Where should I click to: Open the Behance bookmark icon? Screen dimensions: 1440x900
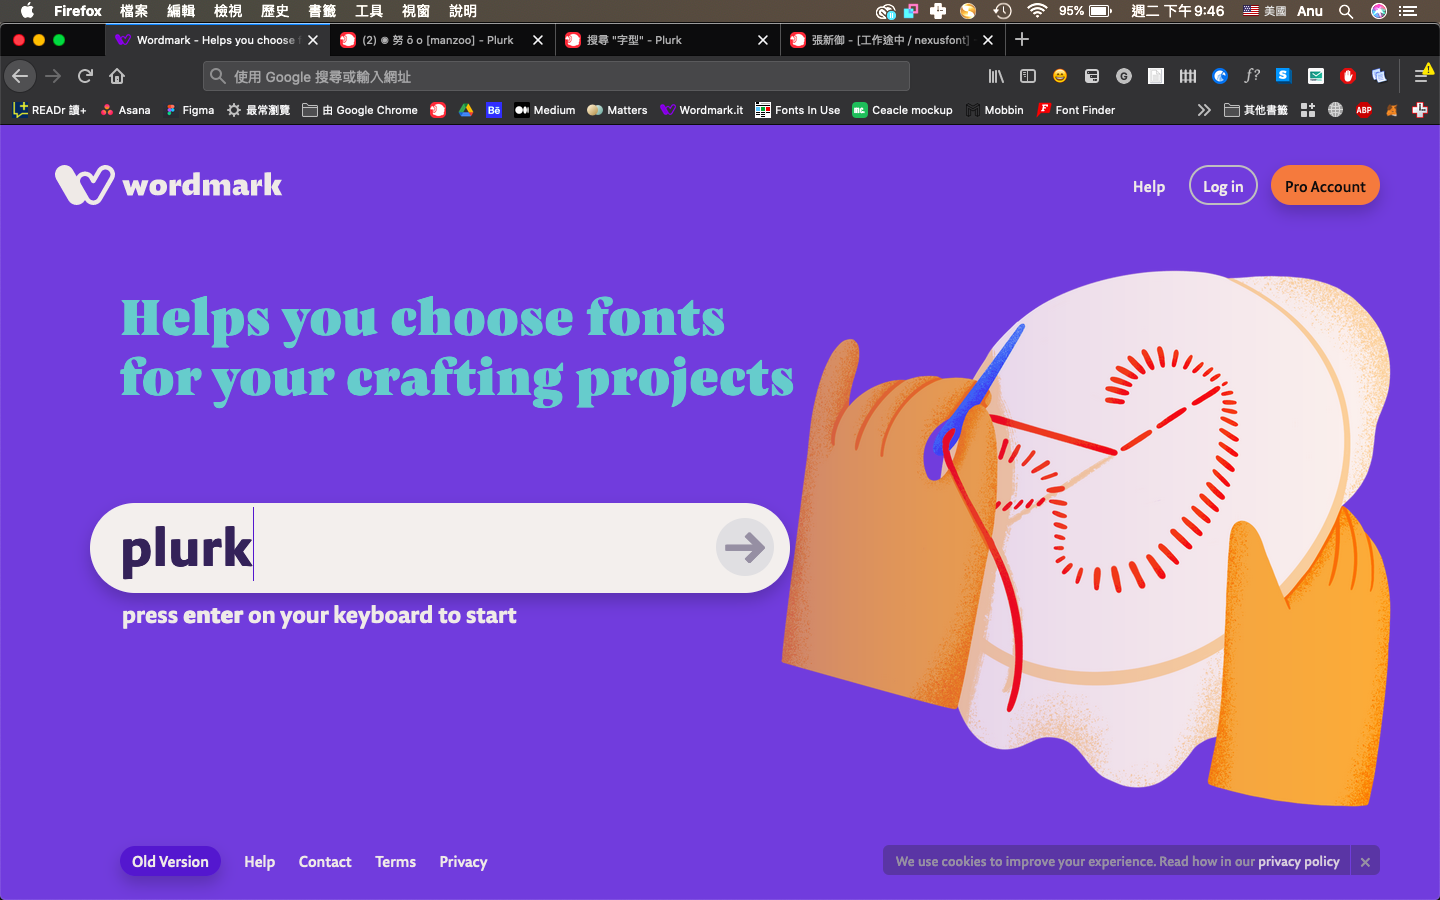[x=494, y=110]
